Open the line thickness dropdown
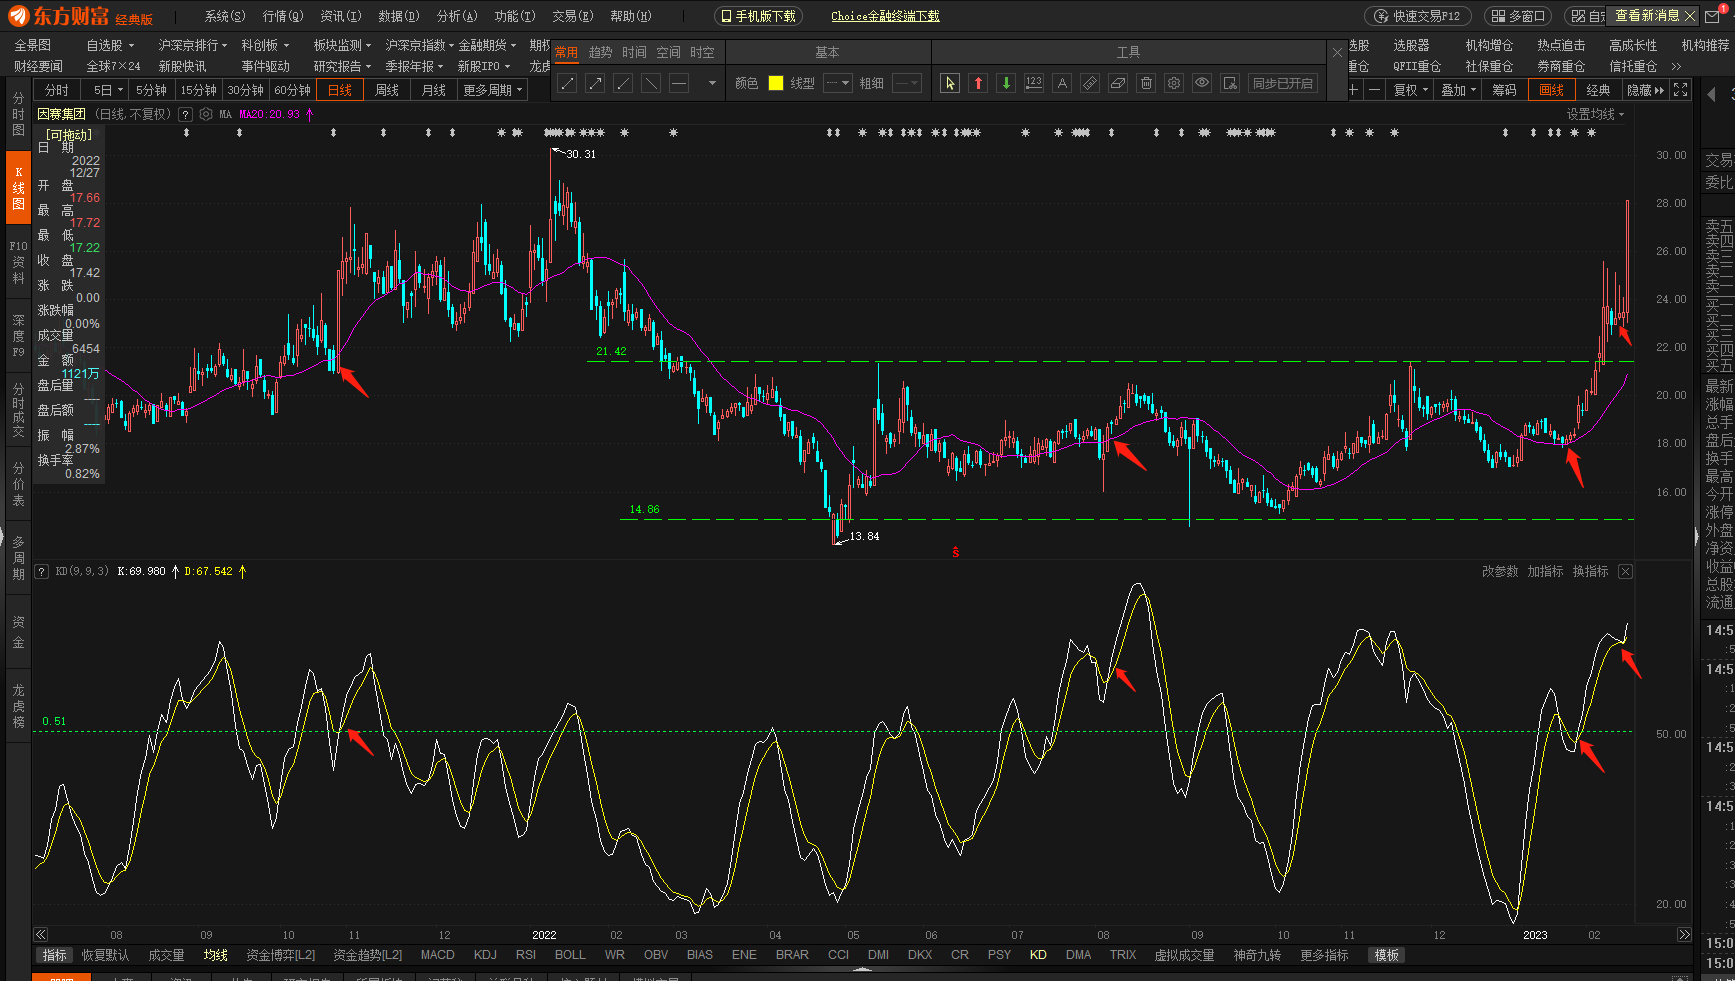Image resolution: width=1735 pixels, height=981 pixels. point(906,83)
